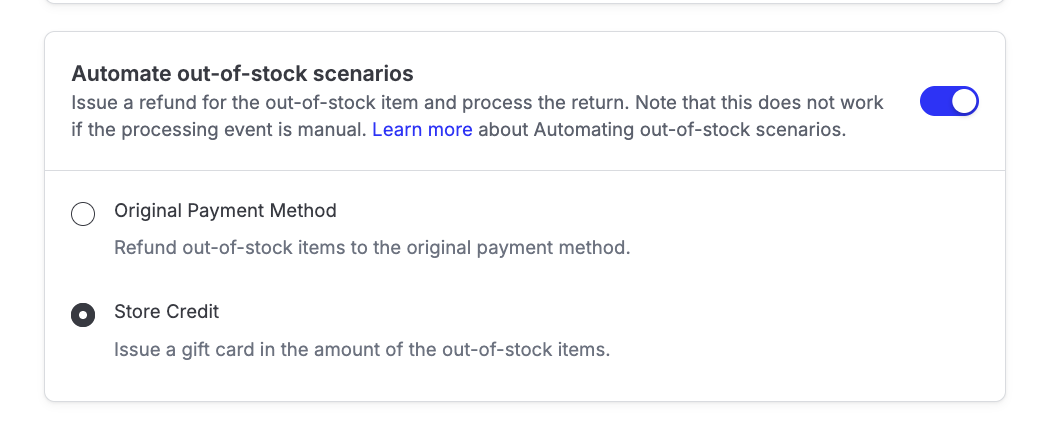Click the empty circle beside Original Payment Method
The height and width of the screenshot is (436, 1046).
pos(83,214)
